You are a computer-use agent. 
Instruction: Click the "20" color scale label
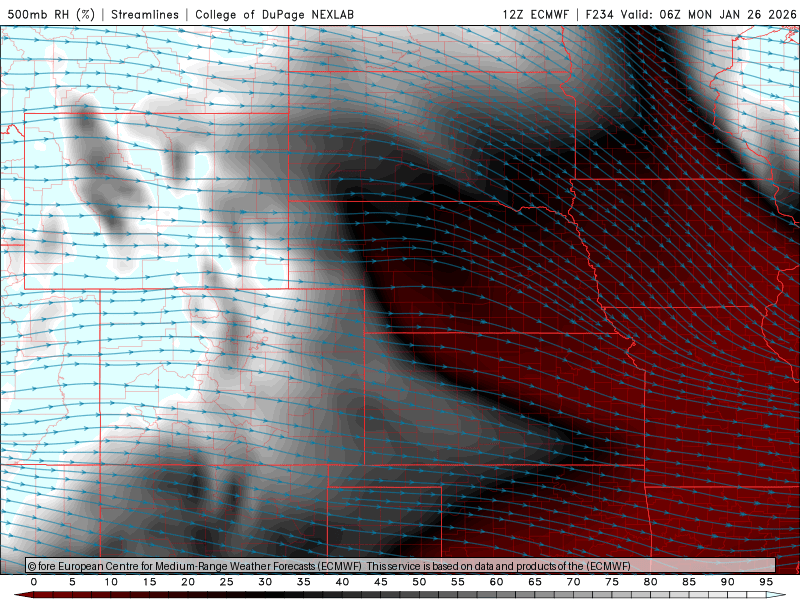pos(188,582)
